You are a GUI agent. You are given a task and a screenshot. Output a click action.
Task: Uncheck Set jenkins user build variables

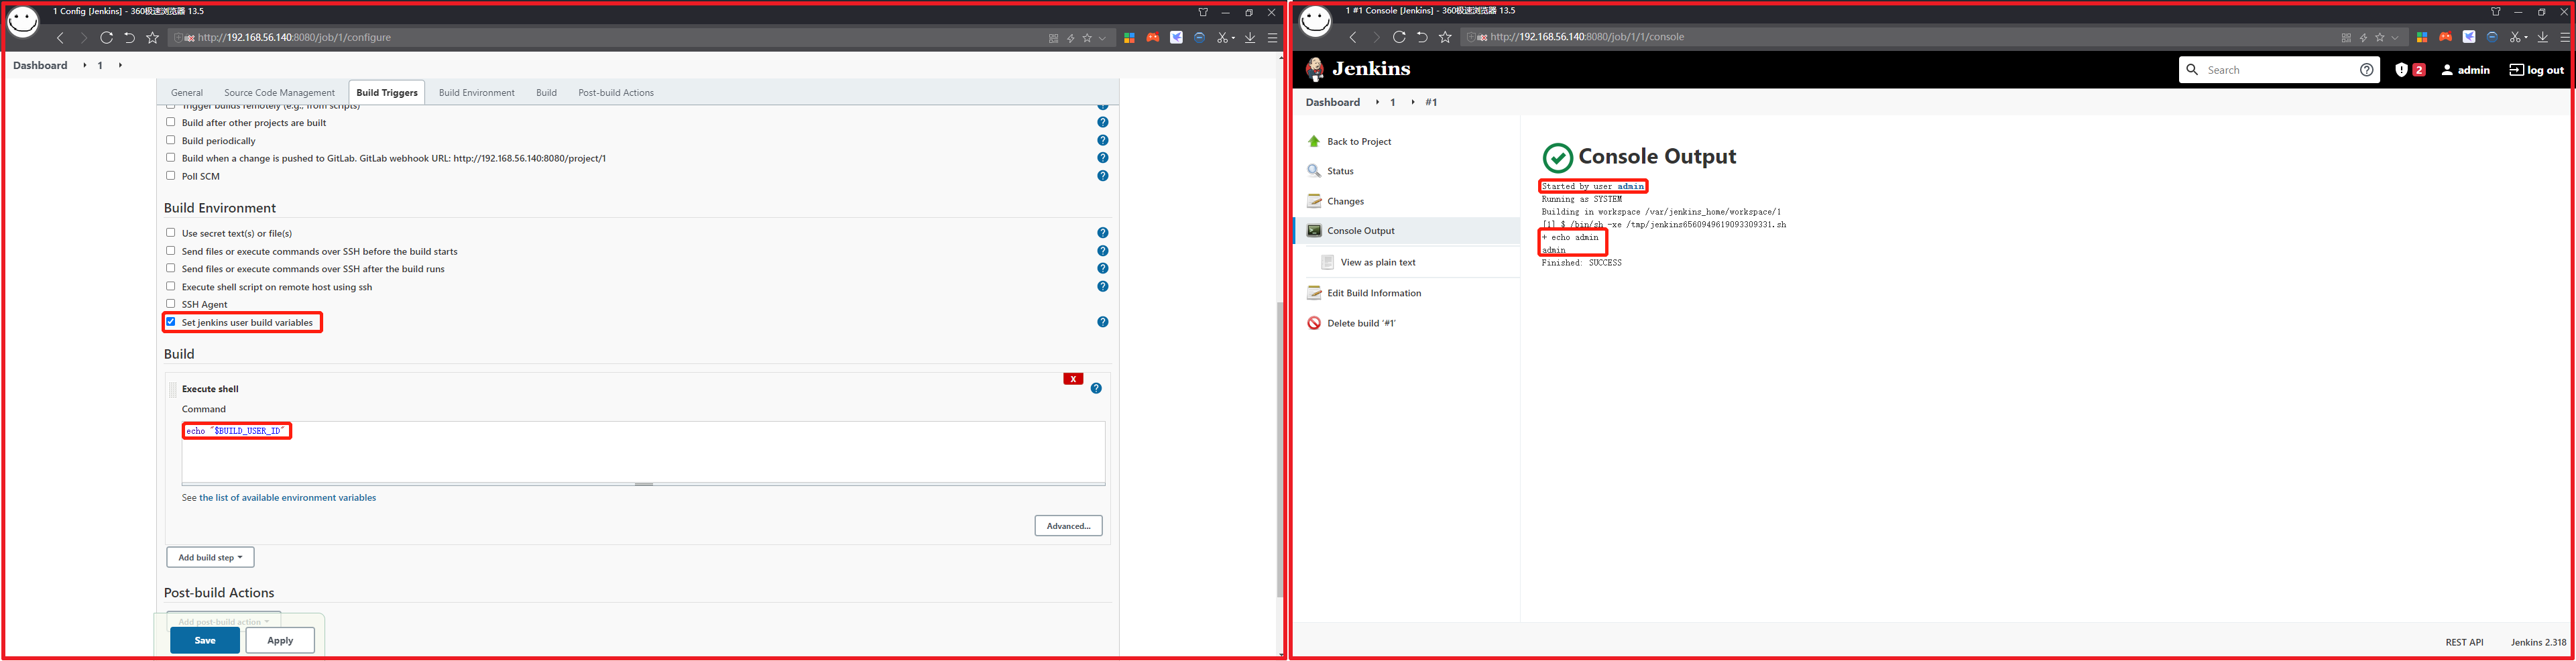pos(170,321)
